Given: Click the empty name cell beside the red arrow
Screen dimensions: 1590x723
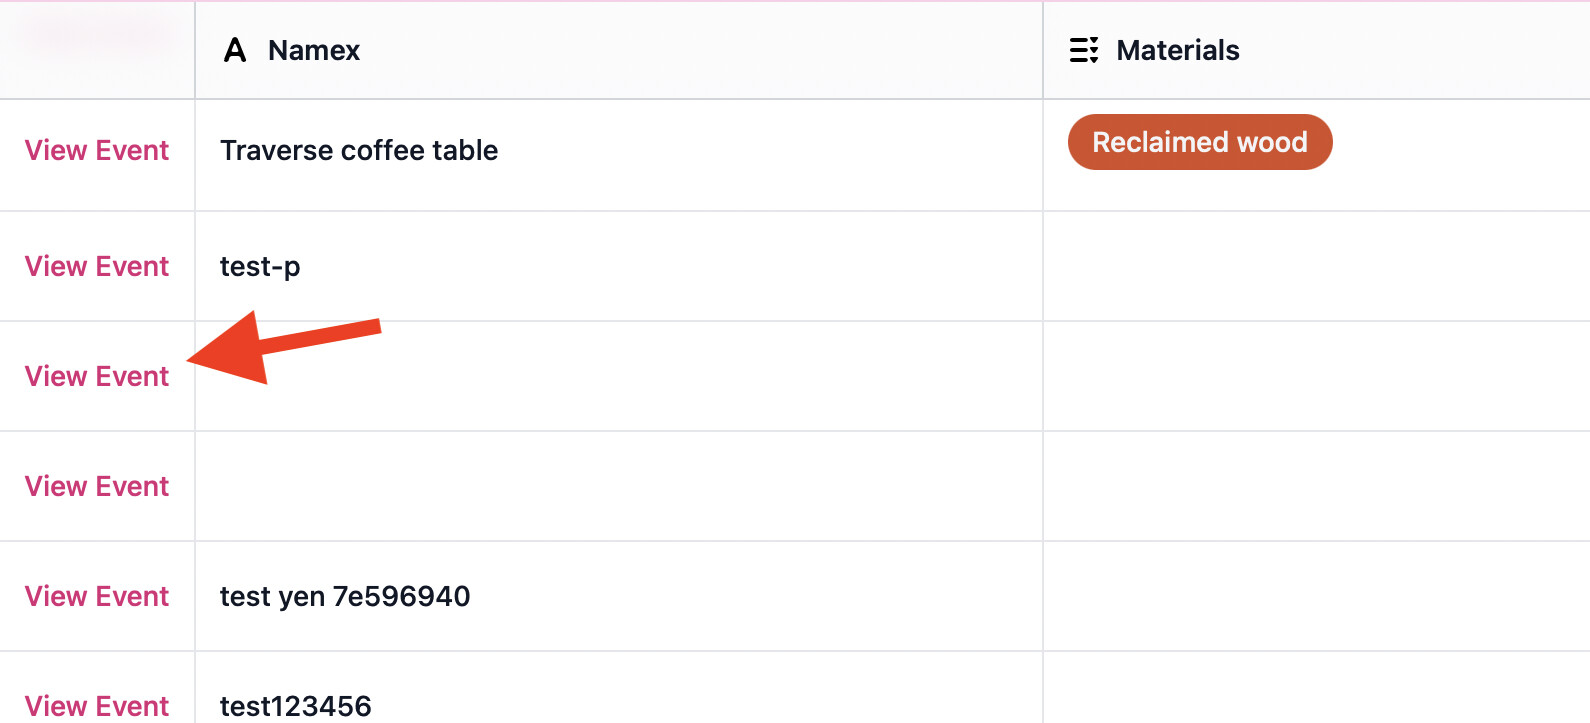Looking at the screenshot, I should point(619,376).
